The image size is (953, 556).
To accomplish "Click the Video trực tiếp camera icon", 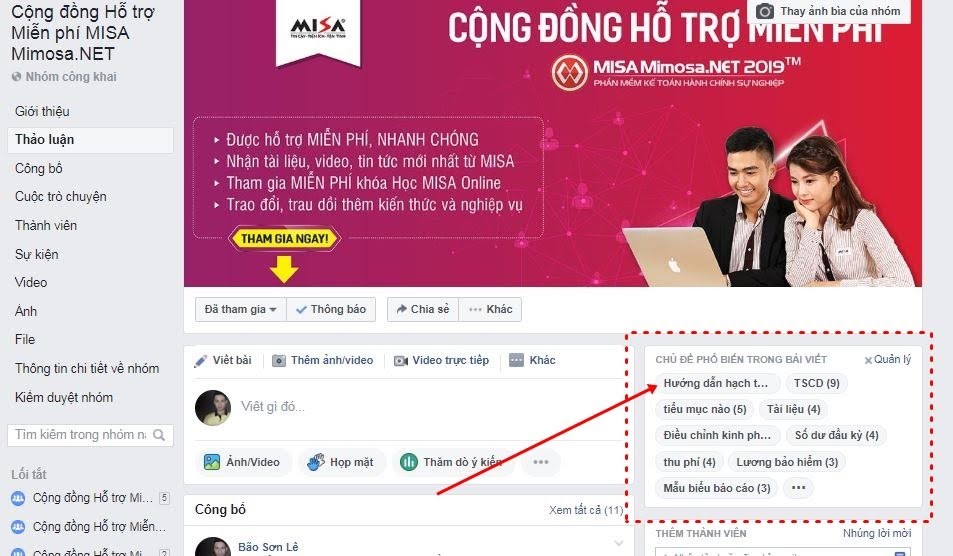I will [x=401, y=360].
